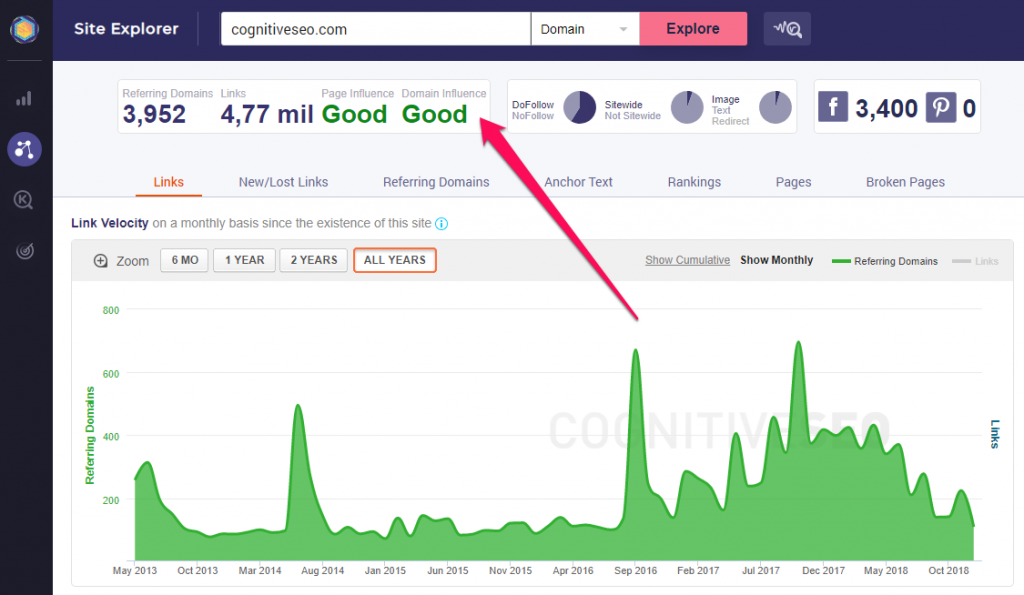Image resolution: width=1024 pixels, height=595 pixels.
Task: Click the Oct 2018 axis label
Action: (949, 570)
